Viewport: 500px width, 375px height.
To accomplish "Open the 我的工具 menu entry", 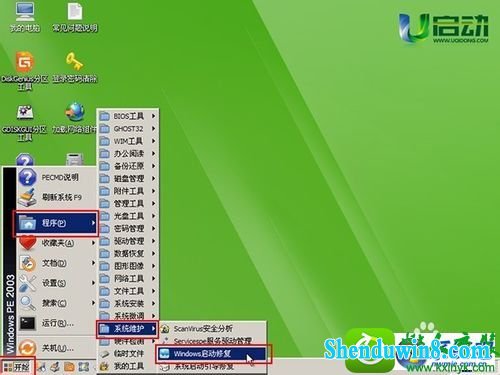I will (128, 366).
